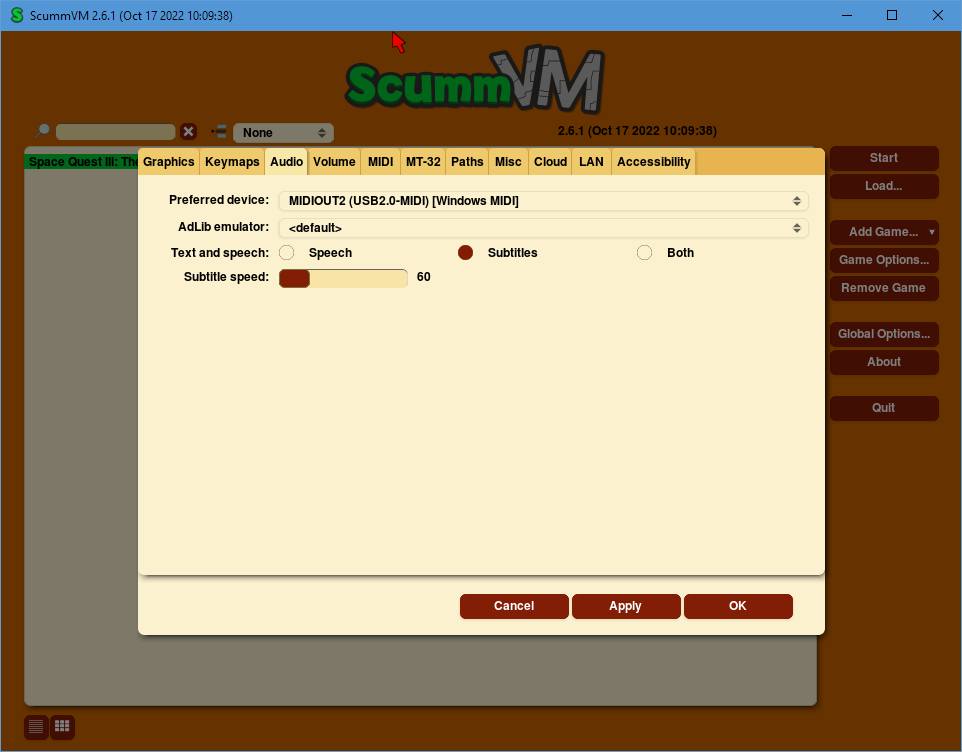The height and width of the screenshot is (752, 962).
Task: Open the MT-32 tab
Action: [x=423, y=162]
